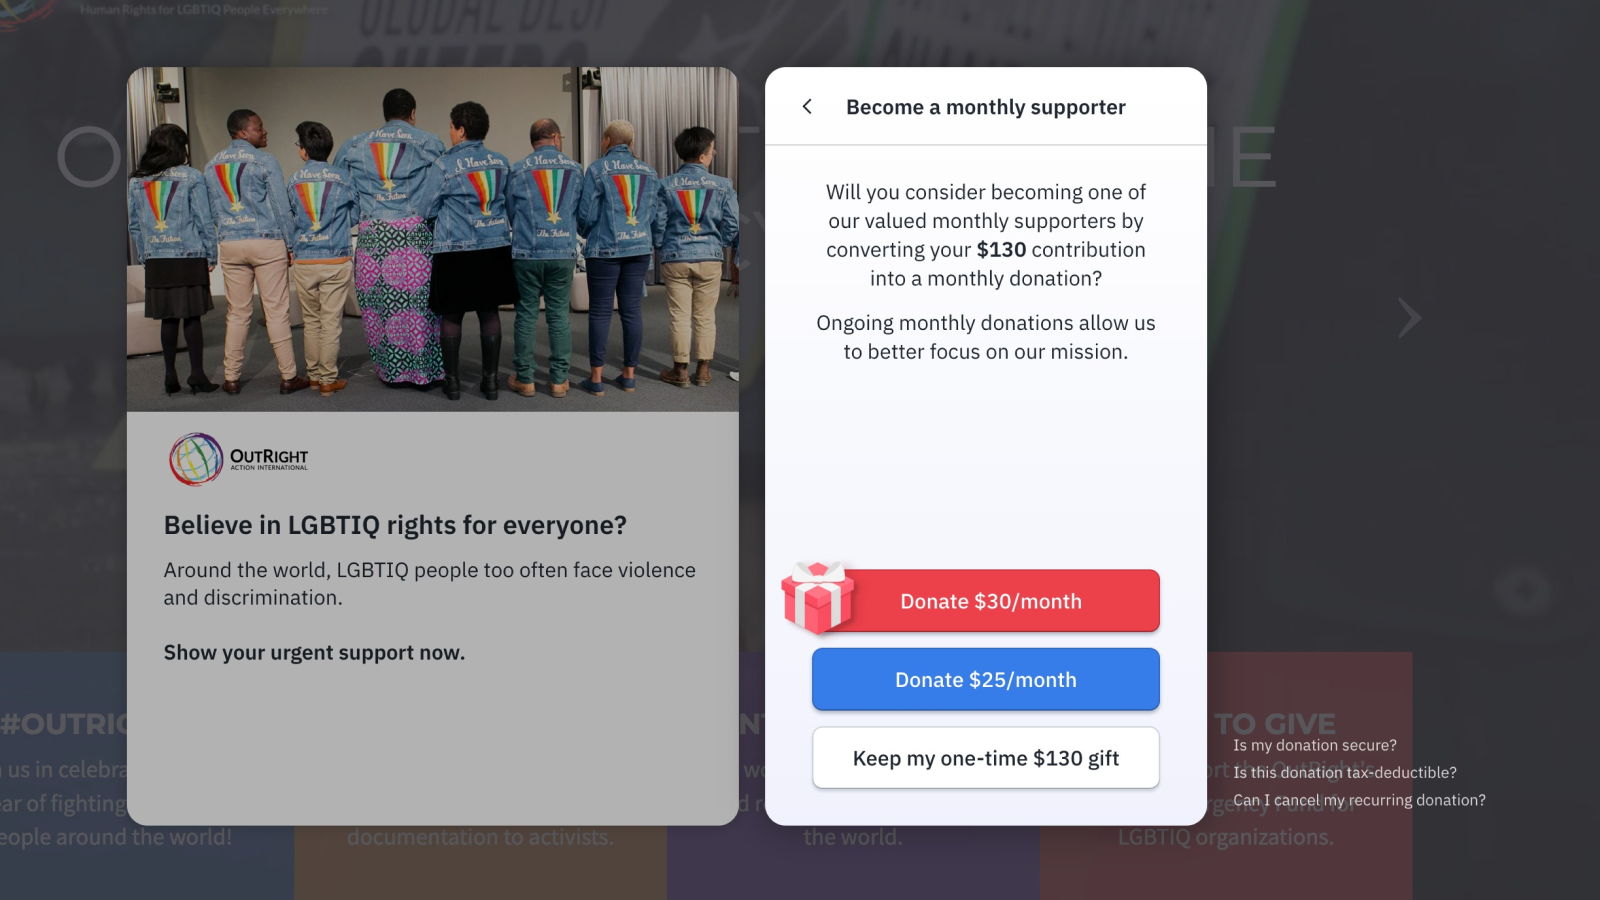Viewport: 1600px width, 900px height.
Task: Click the 'Ongoing monthly donations' paragraph
Action: pyautogui.click(x=986, y=337)
